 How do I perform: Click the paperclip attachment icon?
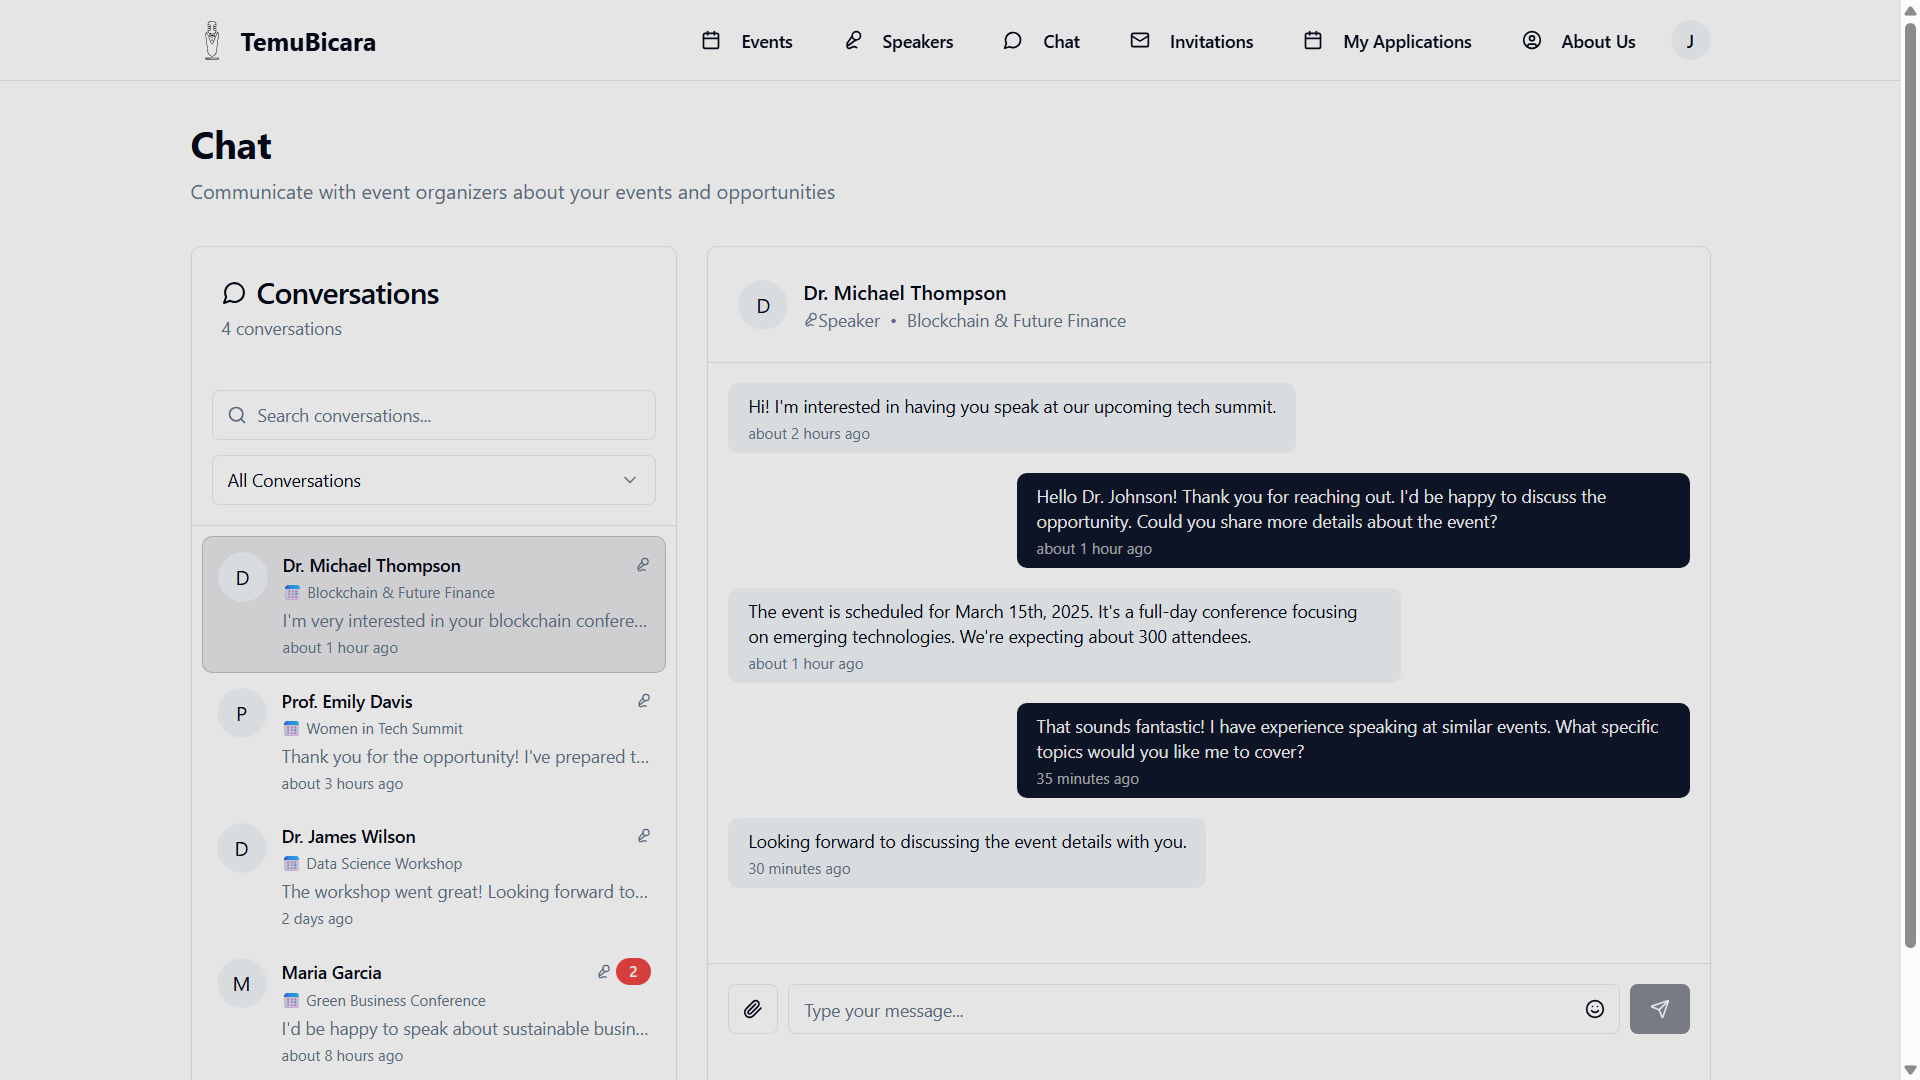coord(752,1009)
